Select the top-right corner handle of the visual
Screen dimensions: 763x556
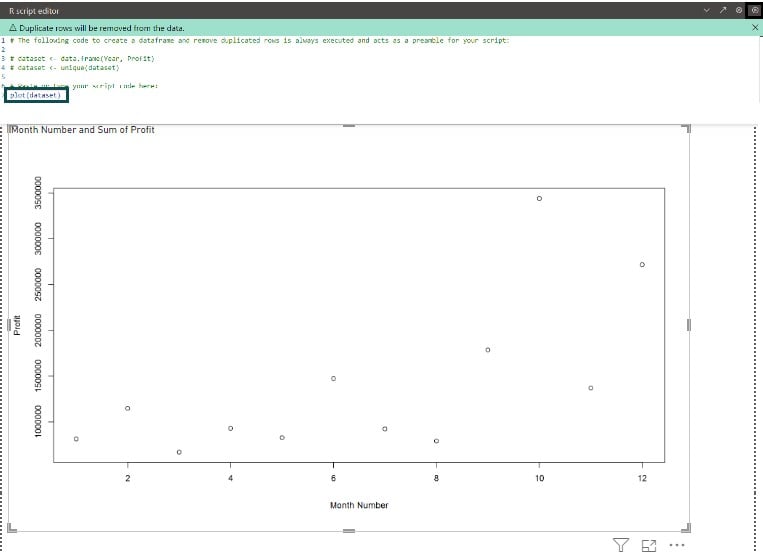point(687,128)
